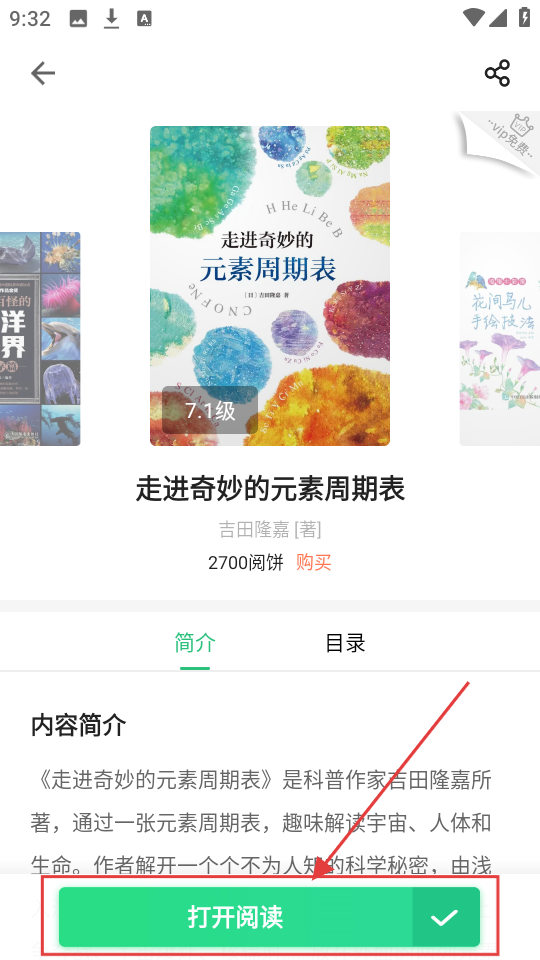Tap the VIP免费 corner badge
This screenshot has height=960, width=540.
click(501, 141)
